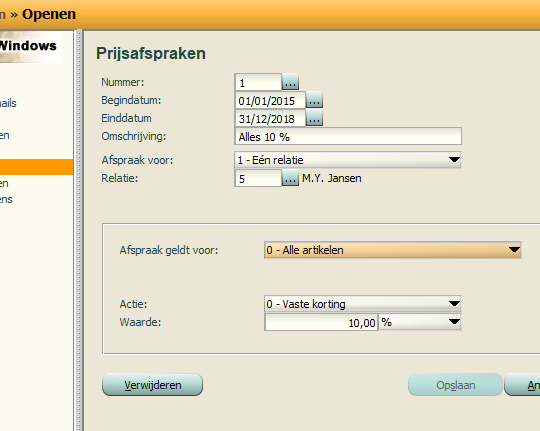The height and width of the screenshot is (431, 540).
Task: Click into the Nummer input field
Action: tap(258, 82)
